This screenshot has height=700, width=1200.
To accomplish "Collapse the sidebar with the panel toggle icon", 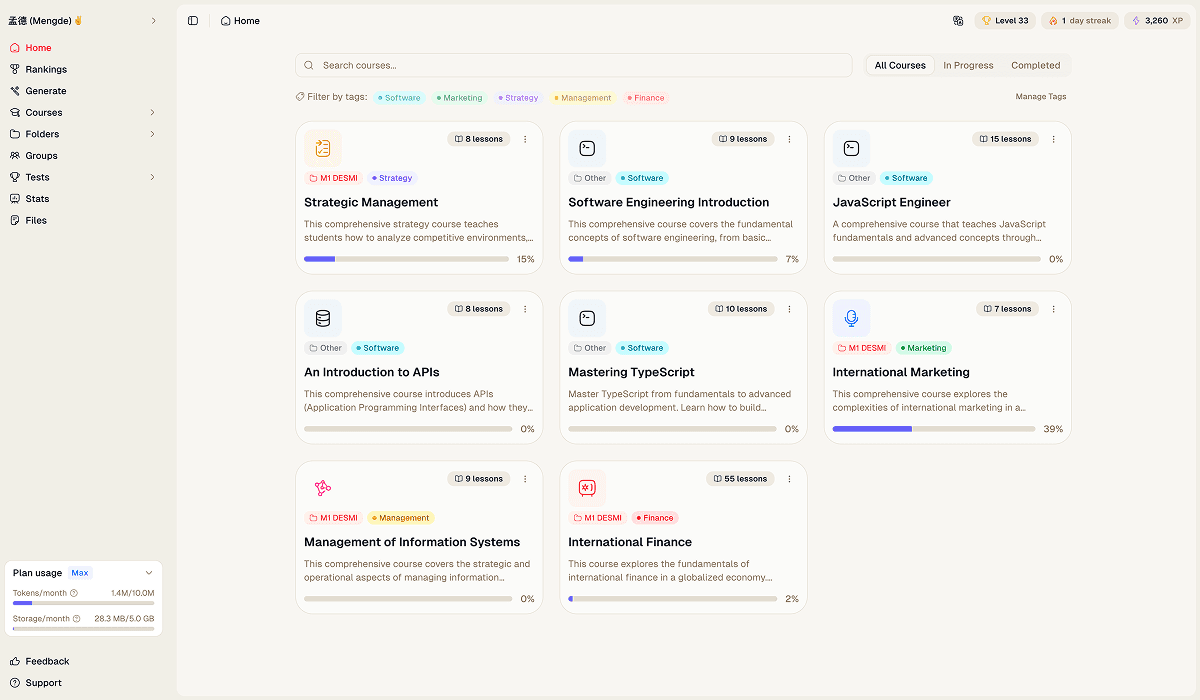I will coord(192,20).
